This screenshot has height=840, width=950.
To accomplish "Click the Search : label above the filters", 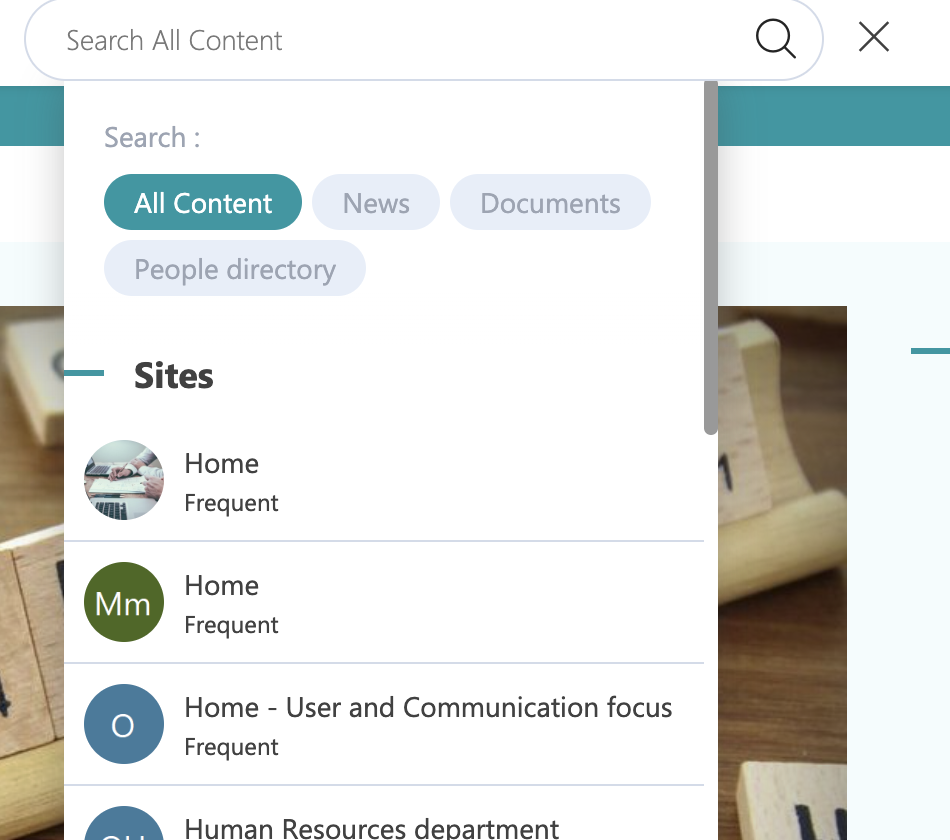I will coord(152,138).
